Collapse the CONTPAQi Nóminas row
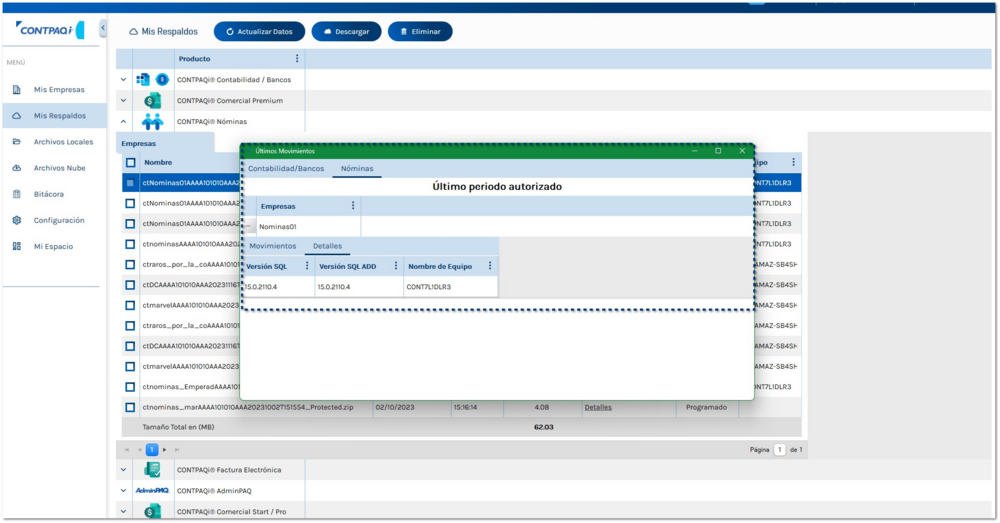The height and width of the screenshot is (523, 1000). (x=124, y=122)
